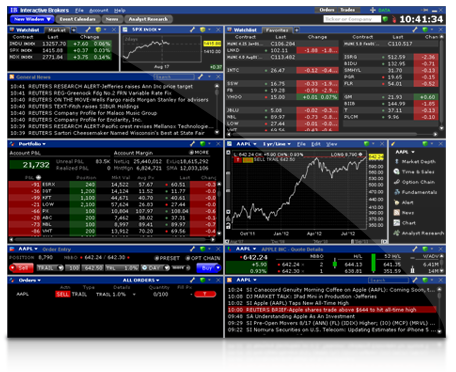Open 1yr/Line chart period dropdown
Screen dimensions: 456x372
(277, 144)
